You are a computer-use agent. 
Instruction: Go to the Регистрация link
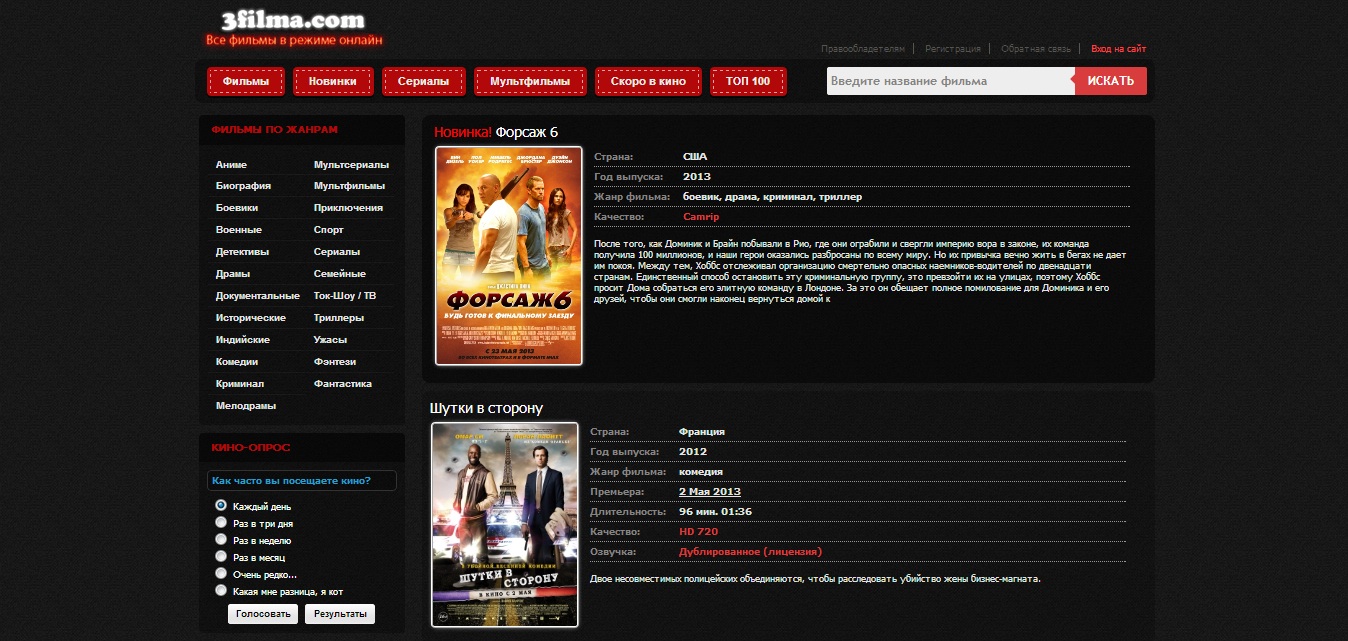pyautogui.click(x=953, y=49)
